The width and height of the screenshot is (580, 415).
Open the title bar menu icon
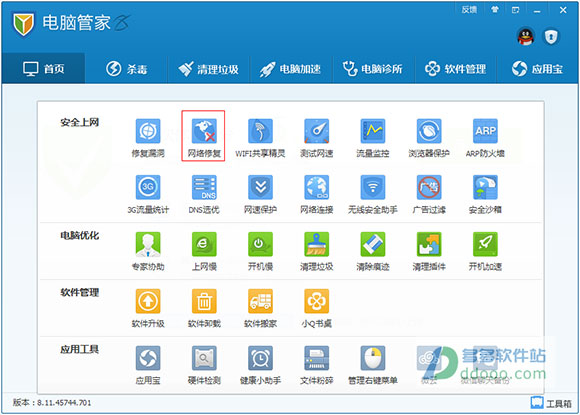click(515, 10)
